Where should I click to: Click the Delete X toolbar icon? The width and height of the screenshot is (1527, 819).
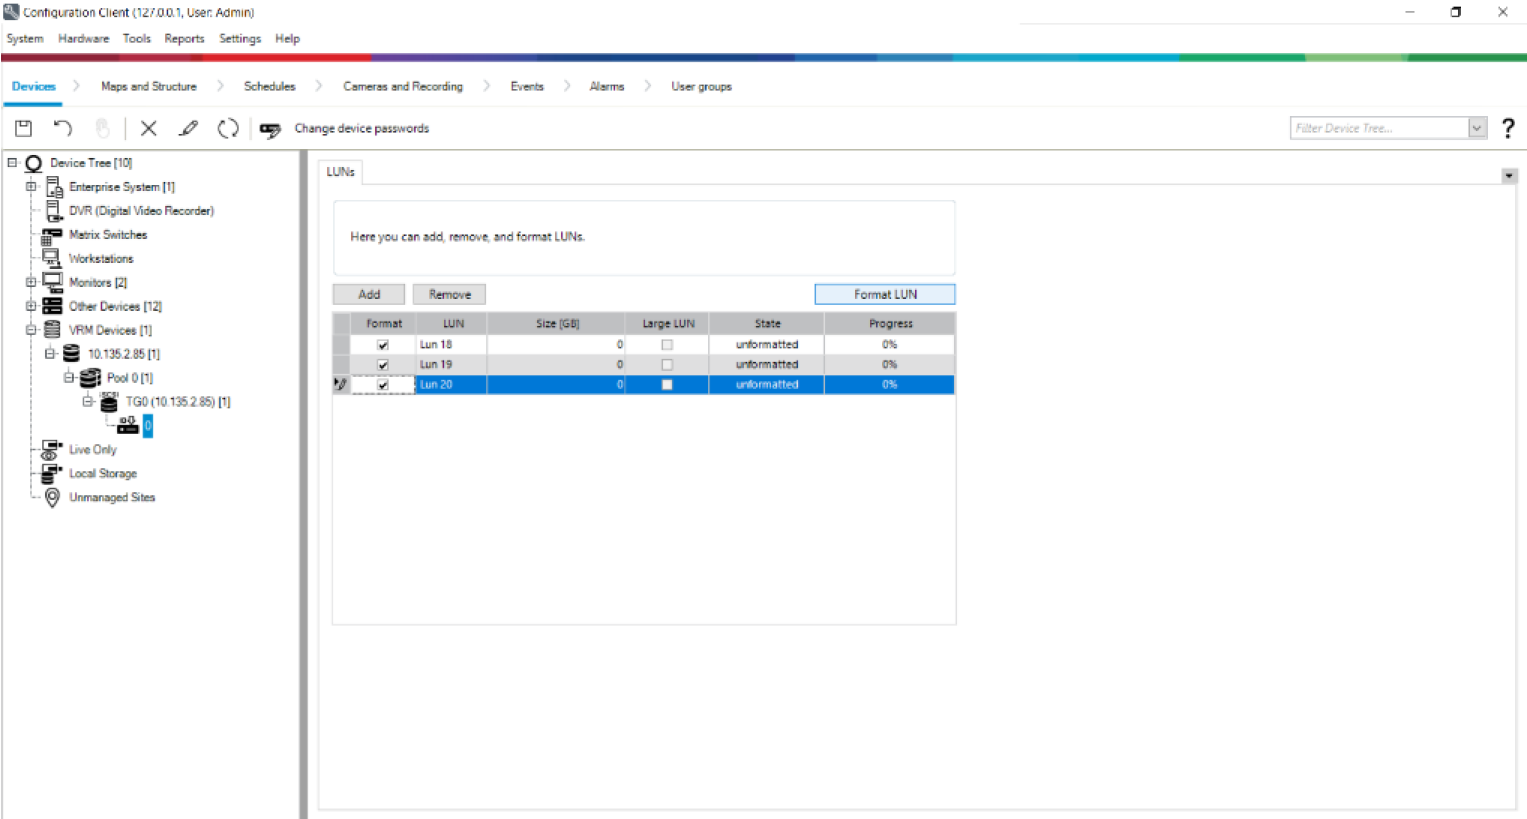point(149,128)
